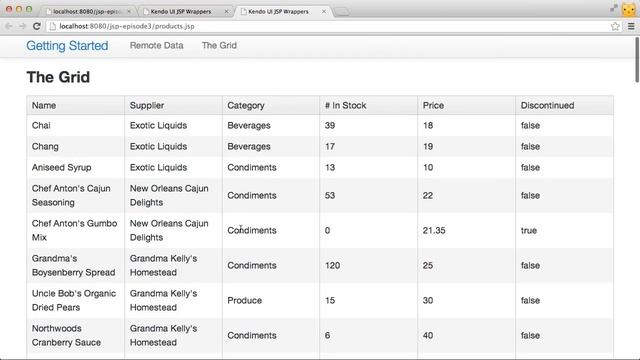The width and height of the screenshot is (640, 360).
Task: Click the browser back arrow
Action: click(9, 26)
